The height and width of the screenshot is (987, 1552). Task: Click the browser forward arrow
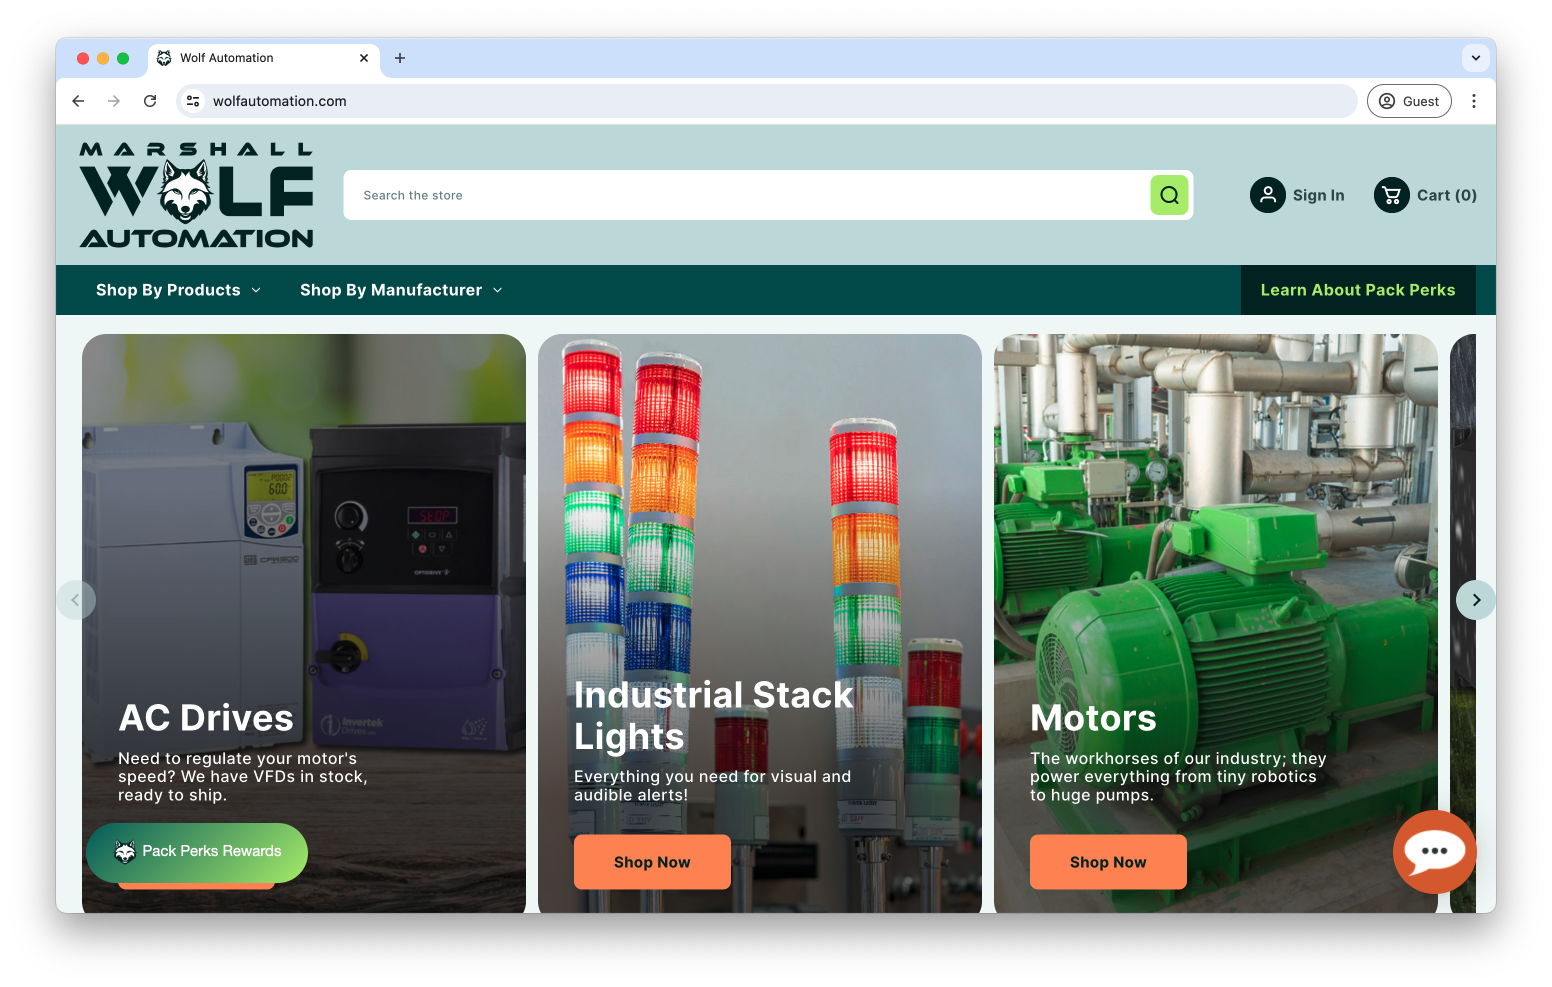pyautogui.click(x=114, y=101)
